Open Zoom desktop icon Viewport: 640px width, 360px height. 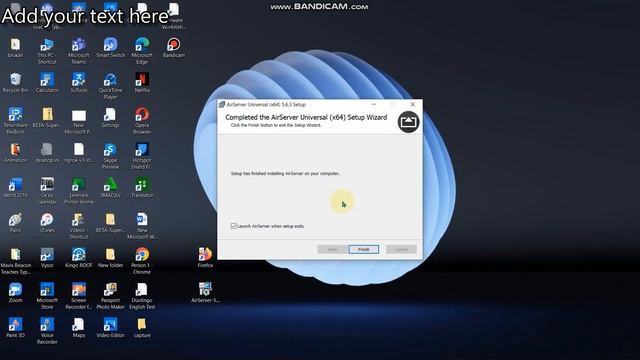(15, 293)
